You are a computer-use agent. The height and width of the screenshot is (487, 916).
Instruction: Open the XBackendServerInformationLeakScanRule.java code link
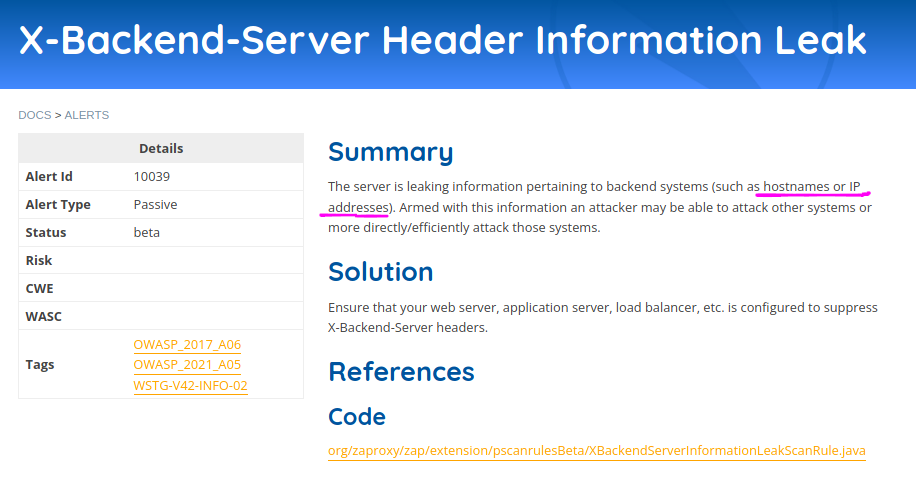point(596,451)
